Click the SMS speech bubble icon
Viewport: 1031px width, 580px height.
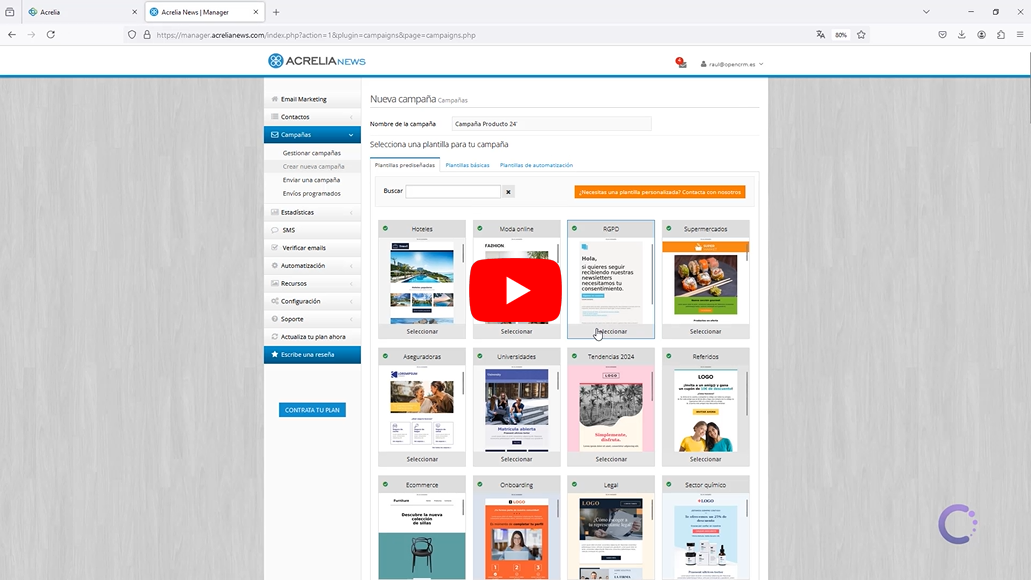[x=274, y=230]
